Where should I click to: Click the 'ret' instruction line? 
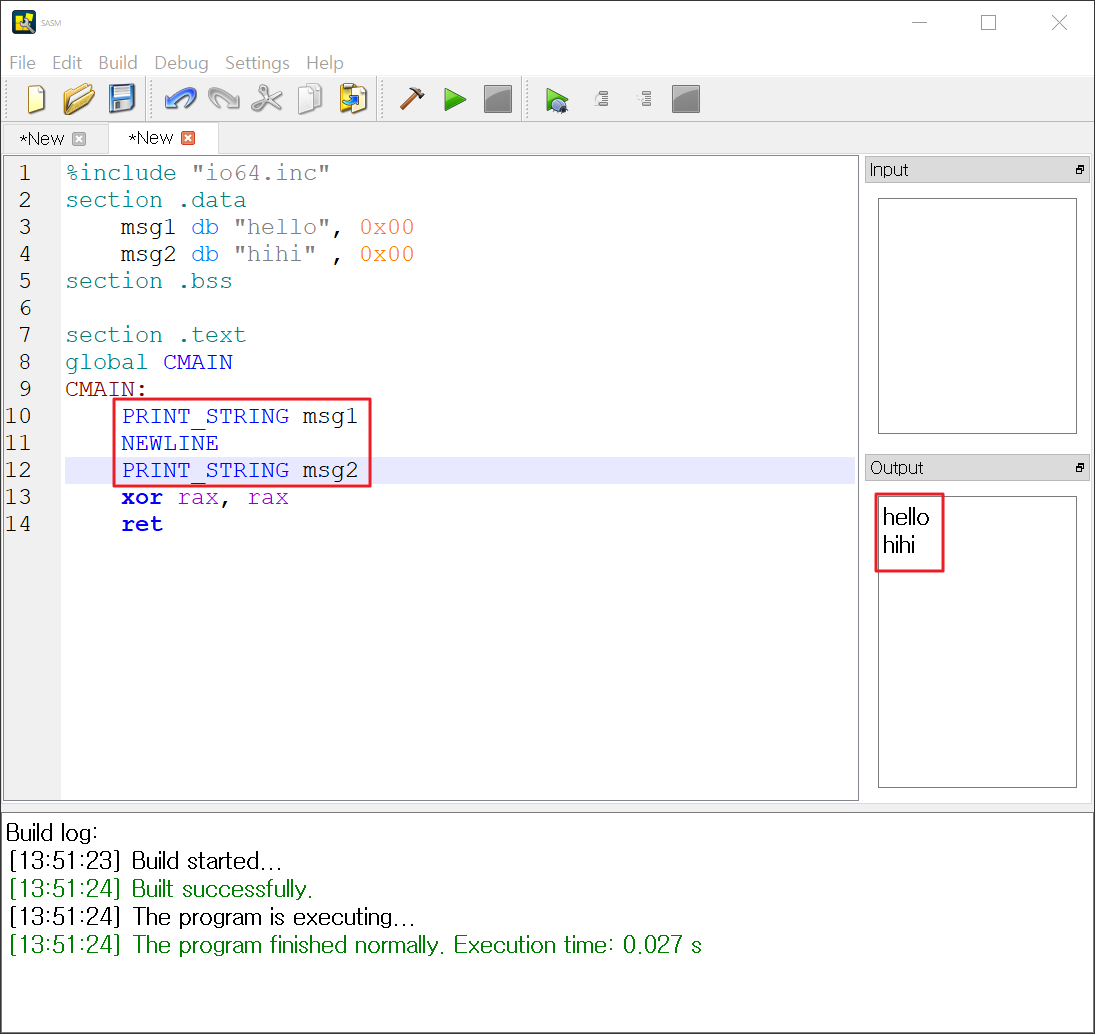pos(142,524)
